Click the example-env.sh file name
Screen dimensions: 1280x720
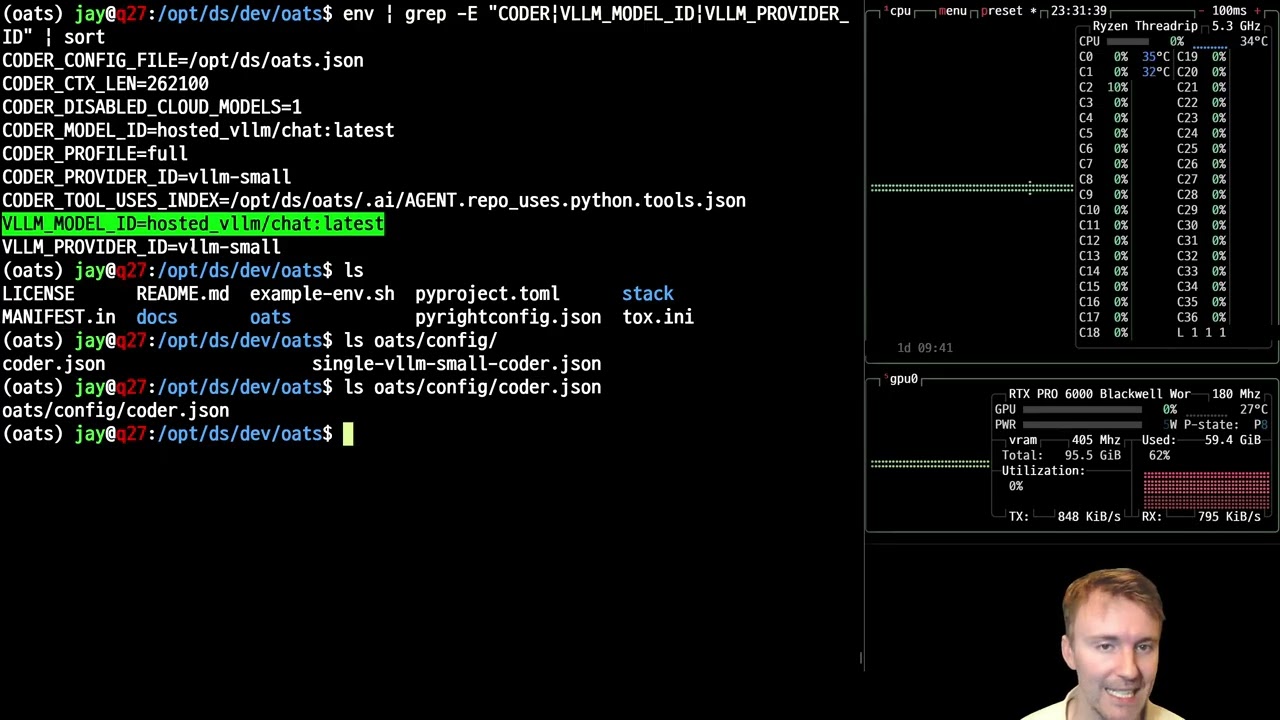[322, 294]
